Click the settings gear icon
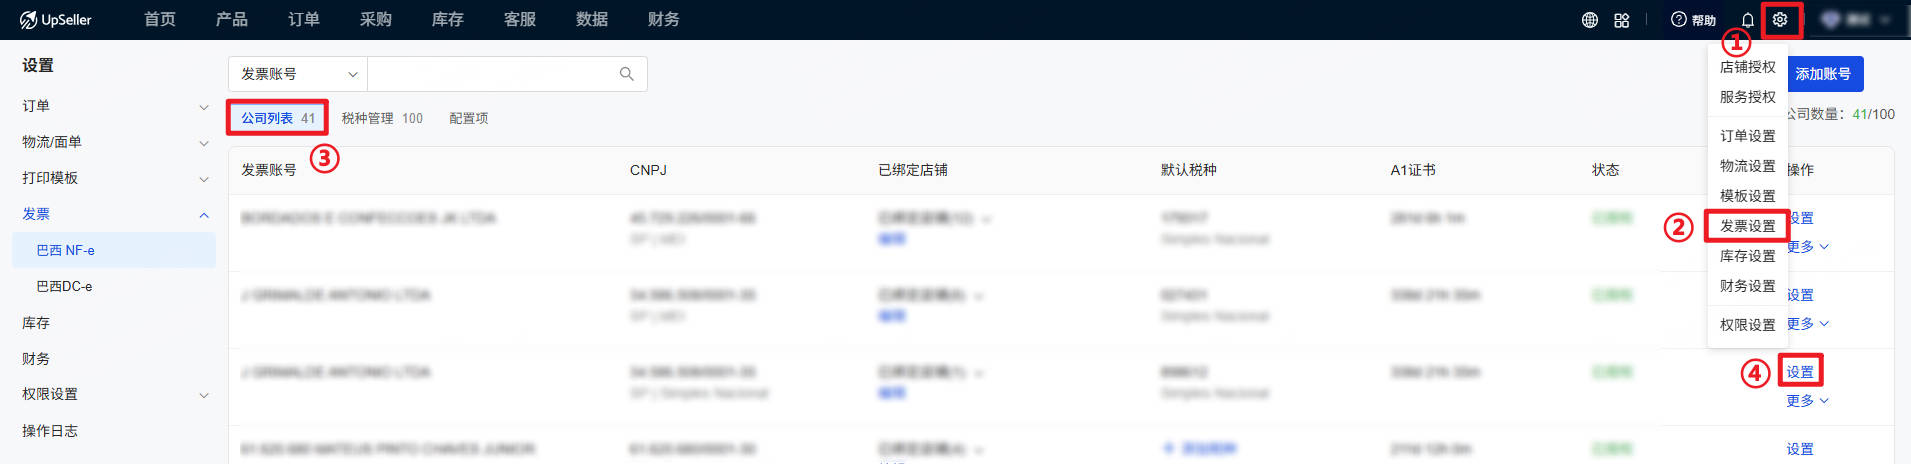 (x=1780, y=20)
